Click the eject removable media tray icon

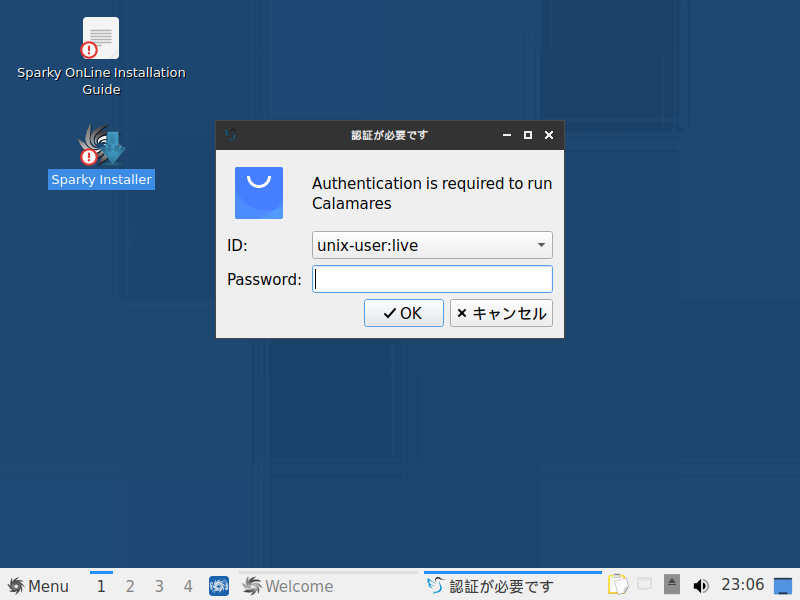pyautogui.click(x=672, y=585)
